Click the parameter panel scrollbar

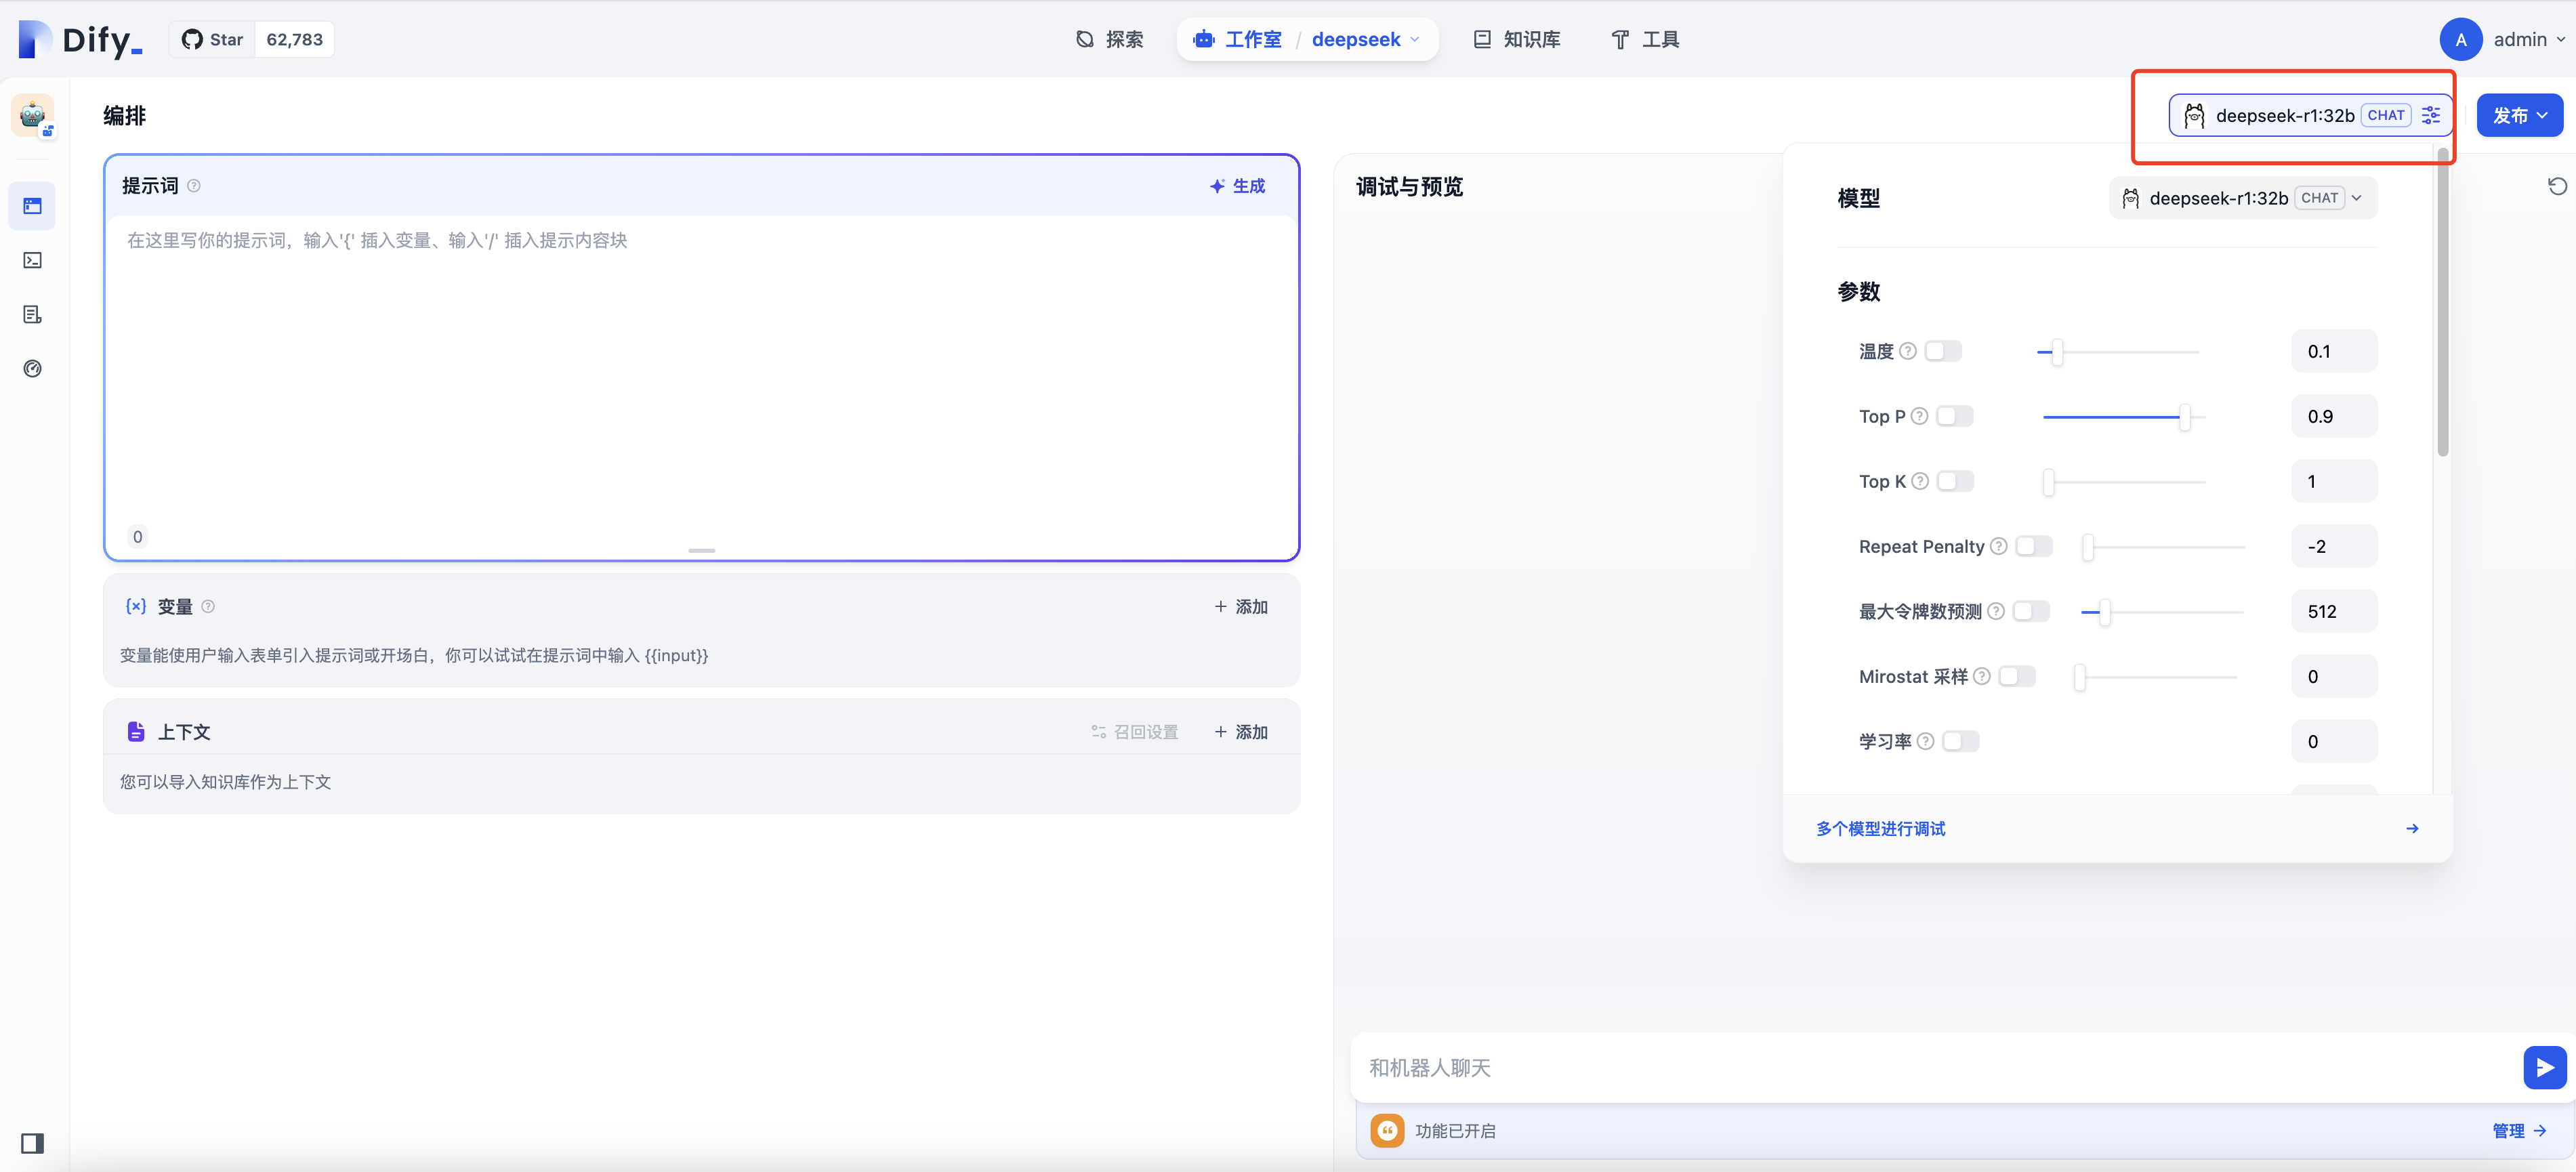pyautogui.click(x=2442, y=302)
